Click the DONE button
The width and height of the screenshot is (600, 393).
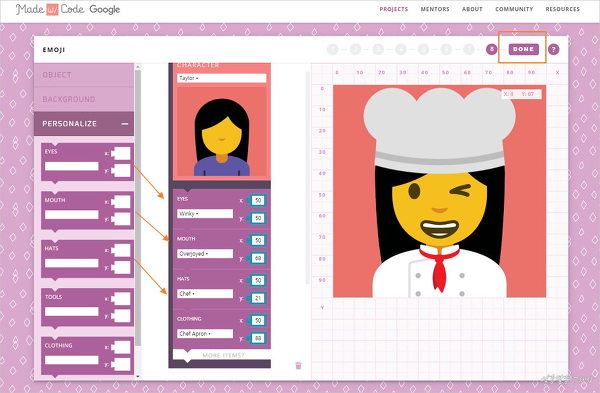point(523,49)
